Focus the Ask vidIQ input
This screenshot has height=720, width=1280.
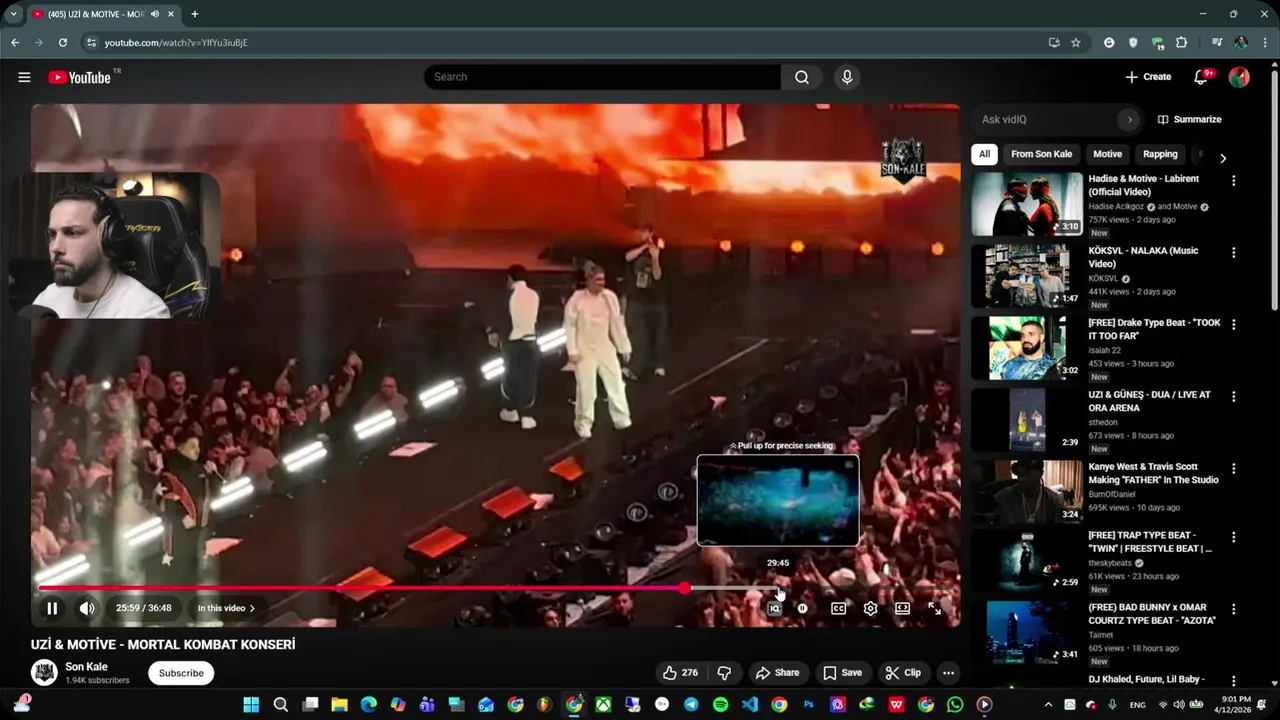1045,119
